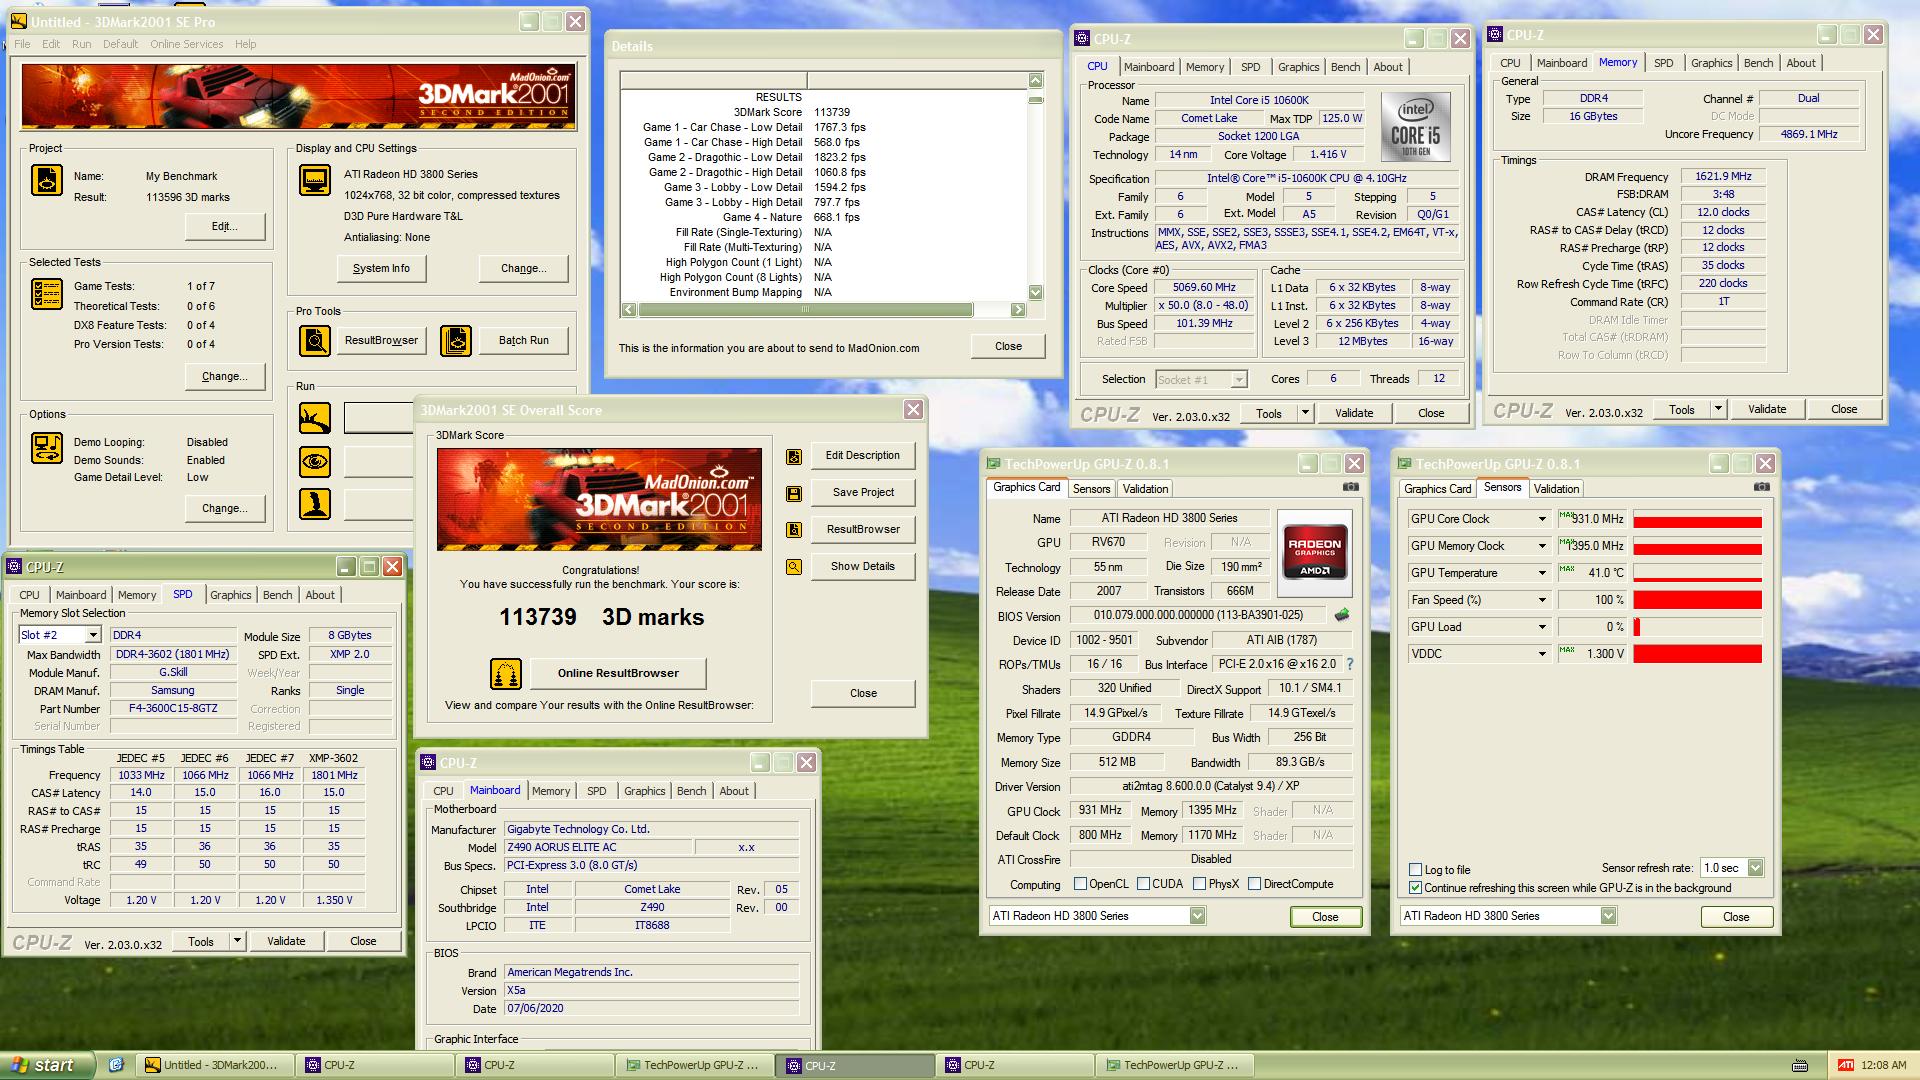The image size is (1920, 1080).
Task: Click the Show Details button
Action: tap(863, 567)
